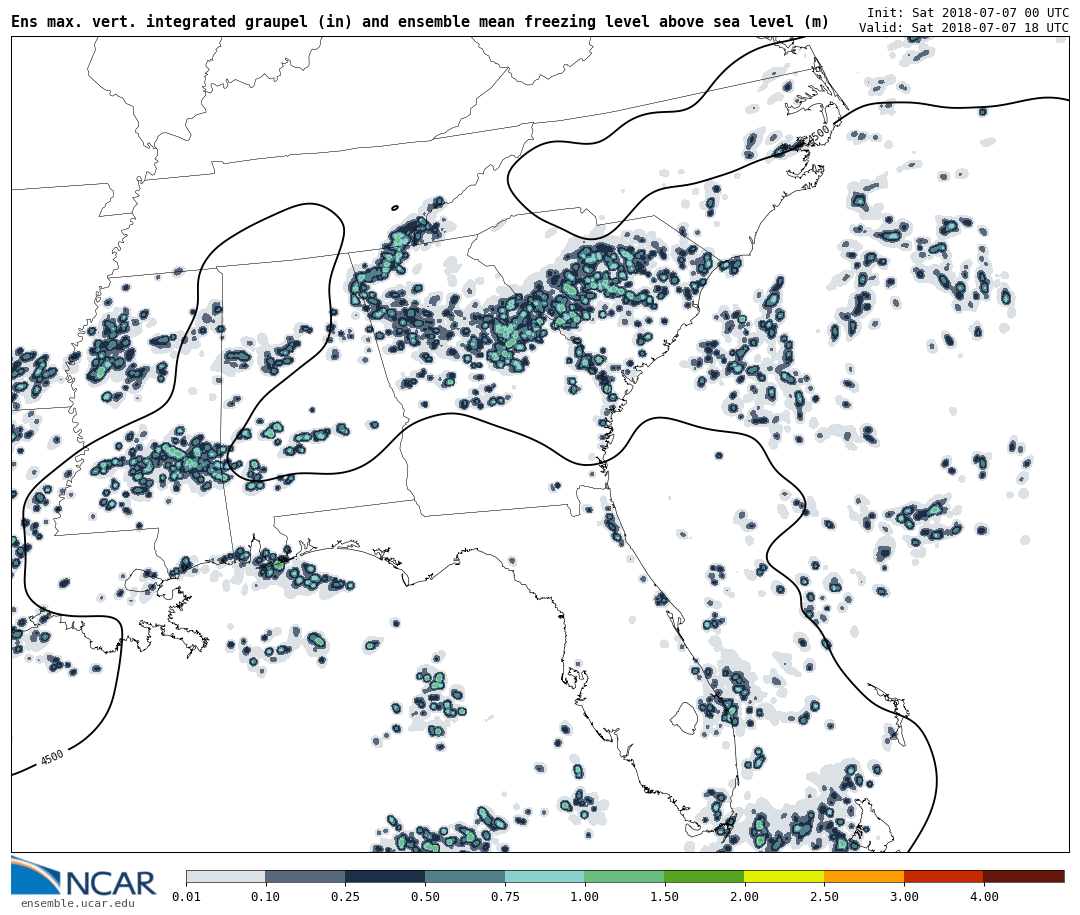
Task: Click the 4.00 tick label under colorbar
Action: coord(983,897)
